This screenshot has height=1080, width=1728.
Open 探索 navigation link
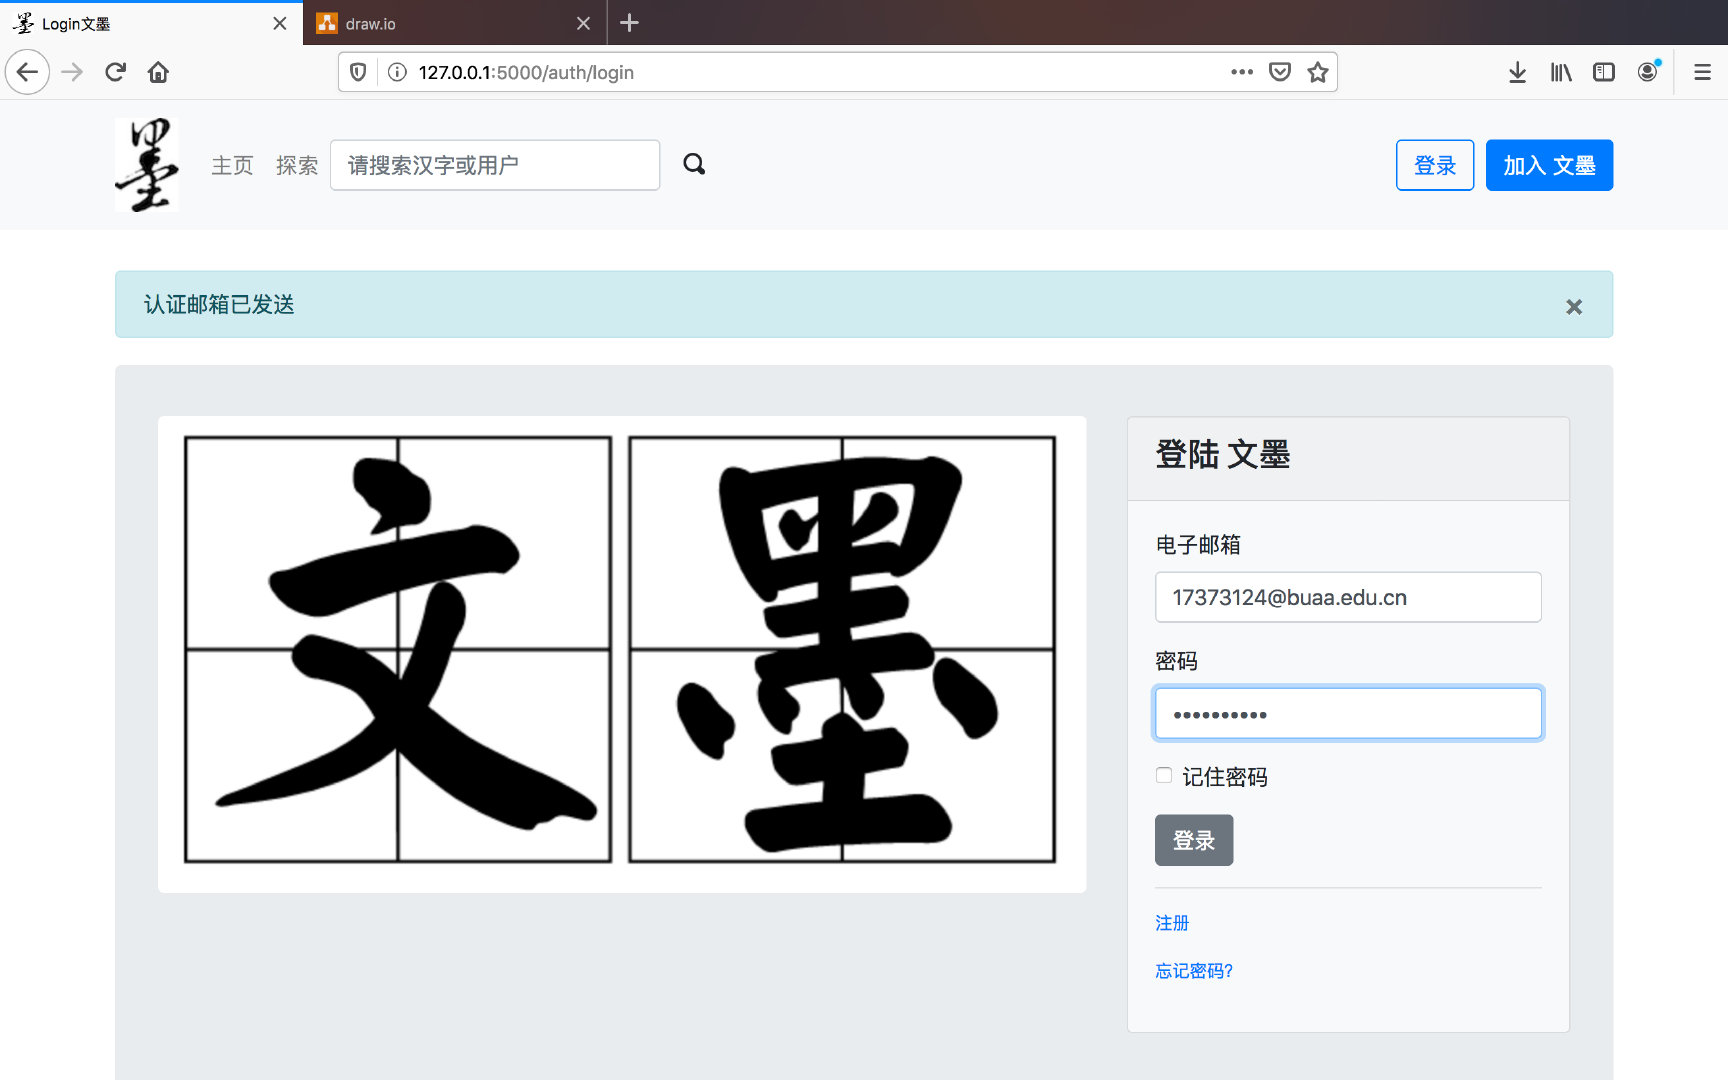297,165
